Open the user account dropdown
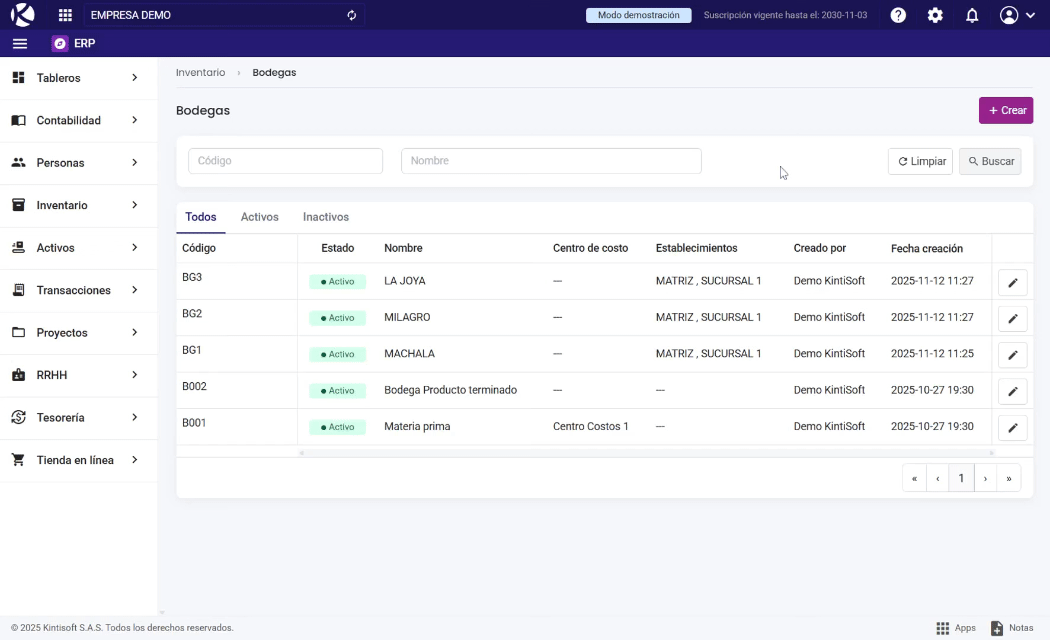 [x=1016, y=15]
